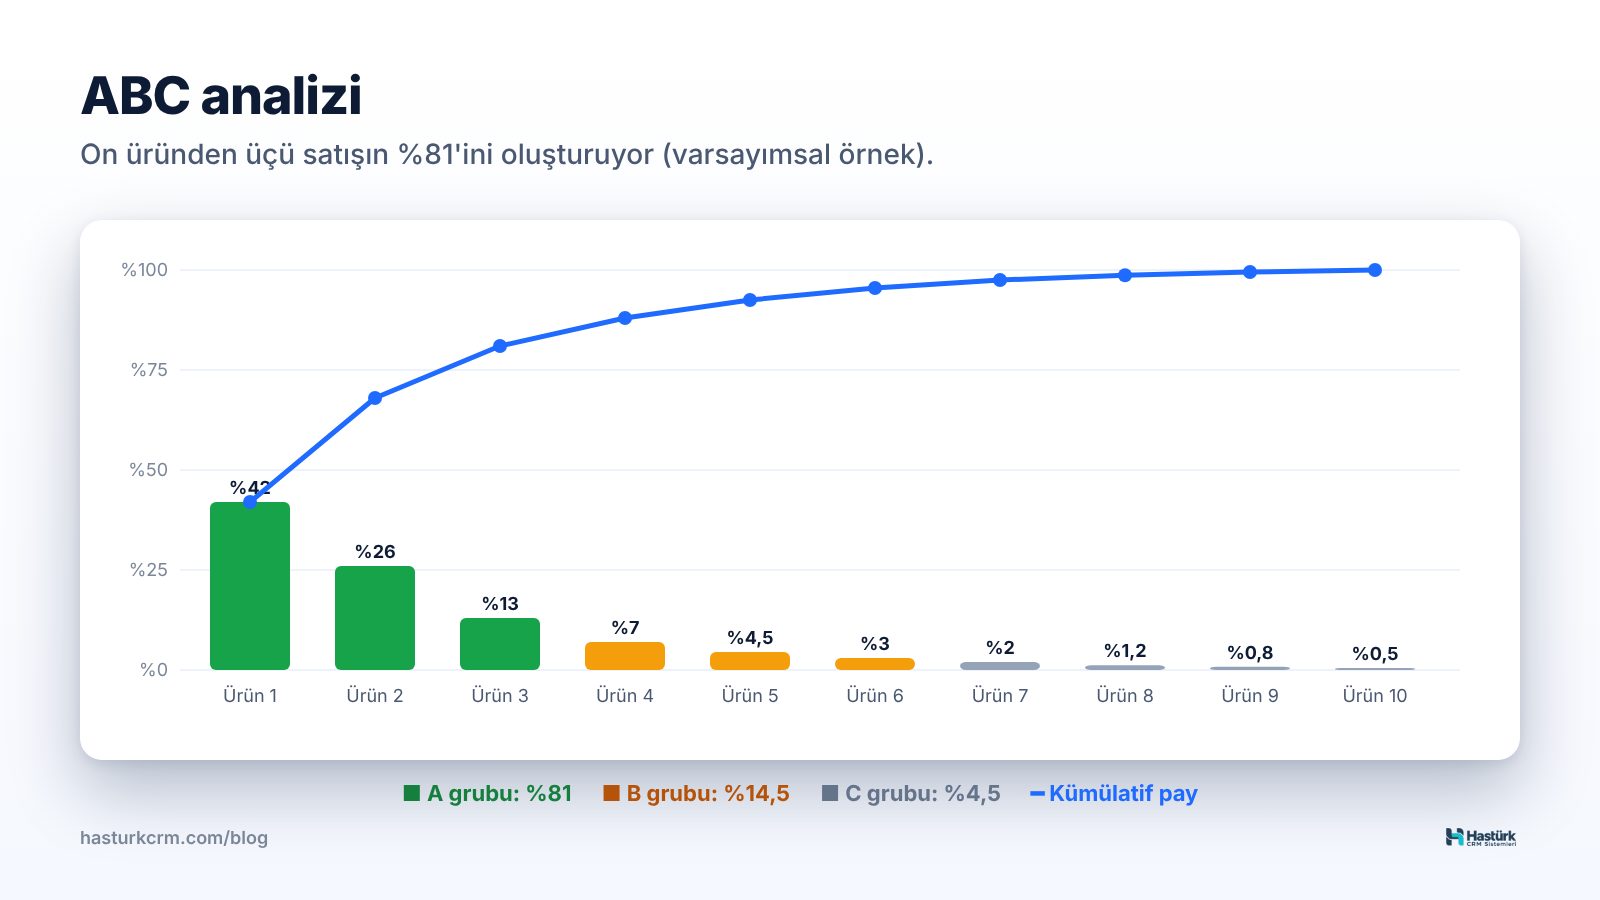The image size is (1600, 900).
Task: Click the final cumulative point above Ürün 10
Action: point(1375,270)
